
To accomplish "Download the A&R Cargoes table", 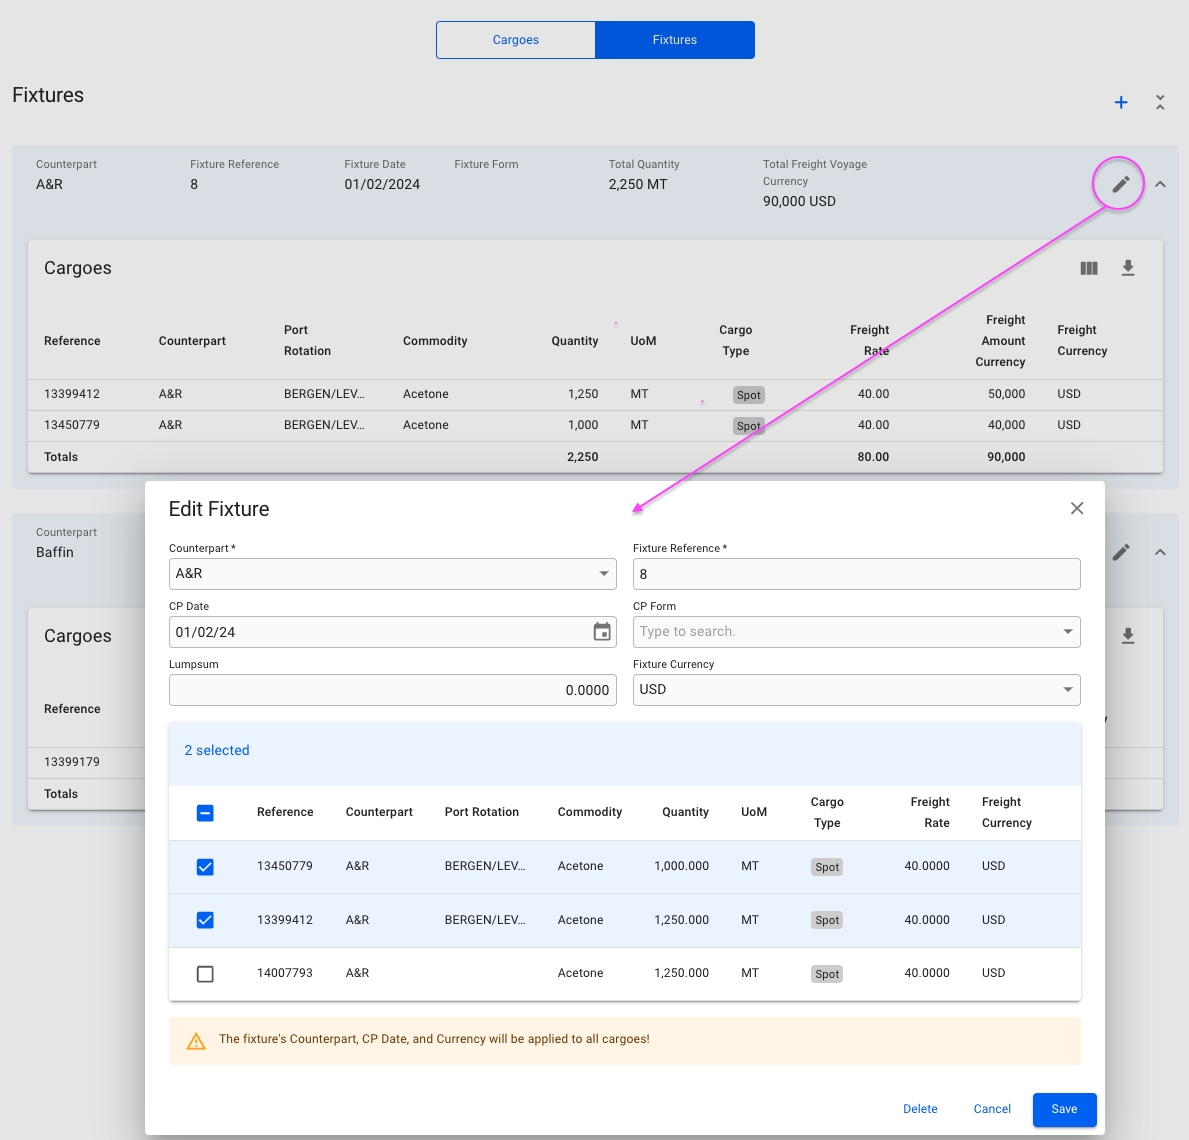I will [x=1128, y=268].
